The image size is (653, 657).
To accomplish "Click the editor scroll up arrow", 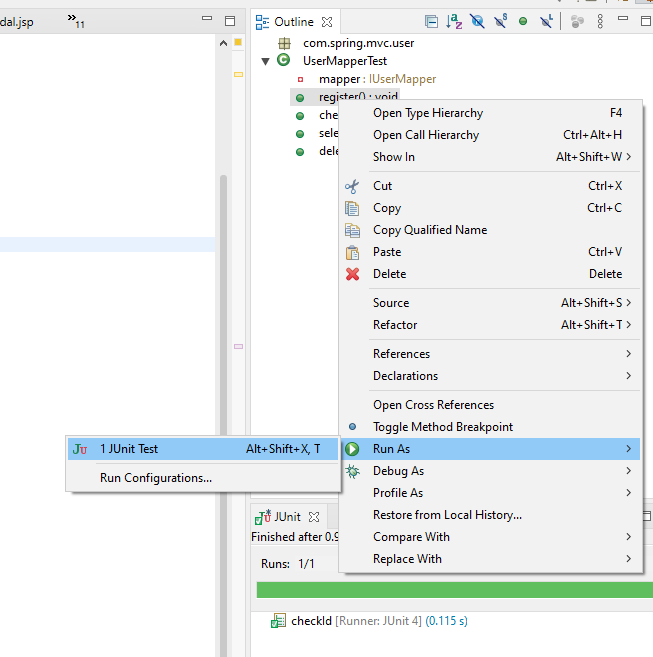I will coord(223,43).
